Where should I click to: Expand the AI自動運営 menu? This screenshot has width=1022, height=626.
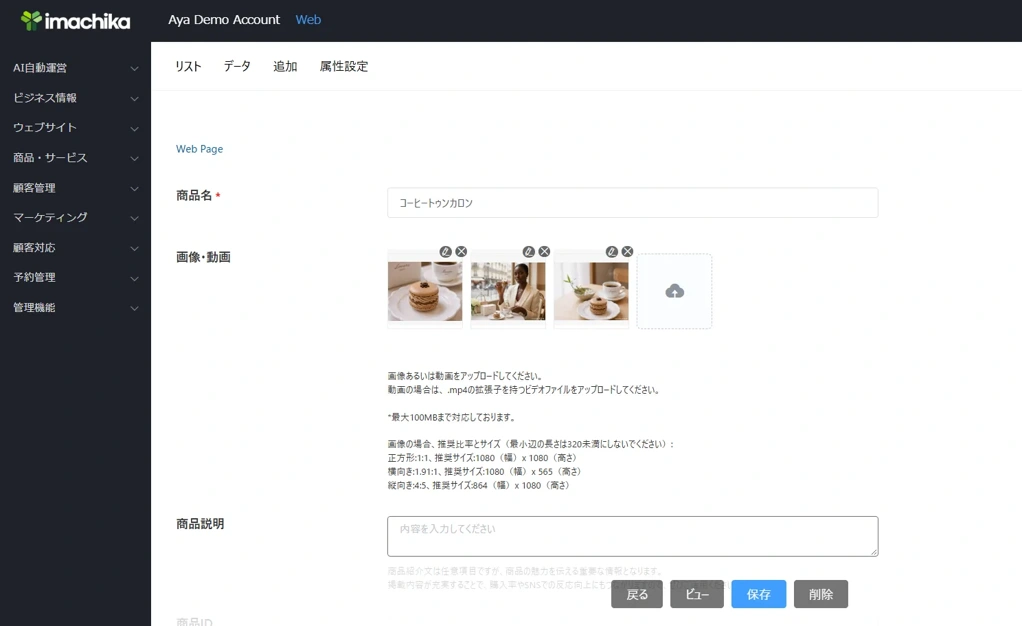pyautogui.click(x=76, y=68)
